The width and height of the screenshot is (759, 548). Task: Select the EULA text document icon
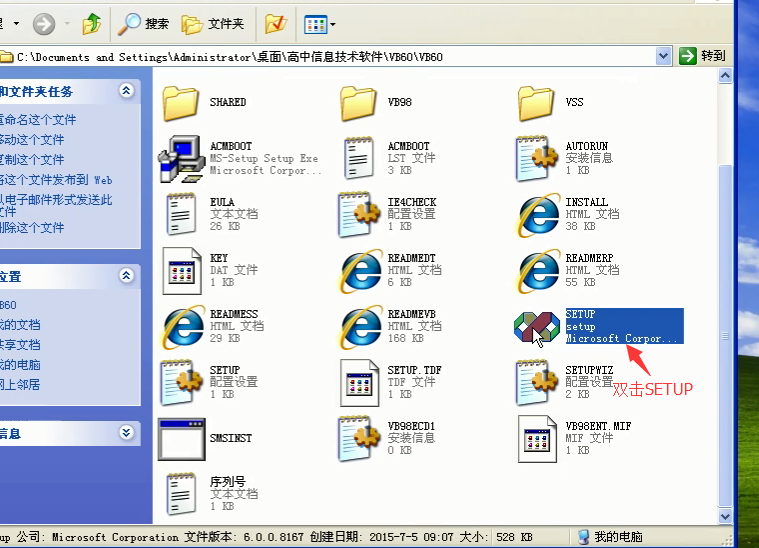pyautogui.click(x=181, y=214)
